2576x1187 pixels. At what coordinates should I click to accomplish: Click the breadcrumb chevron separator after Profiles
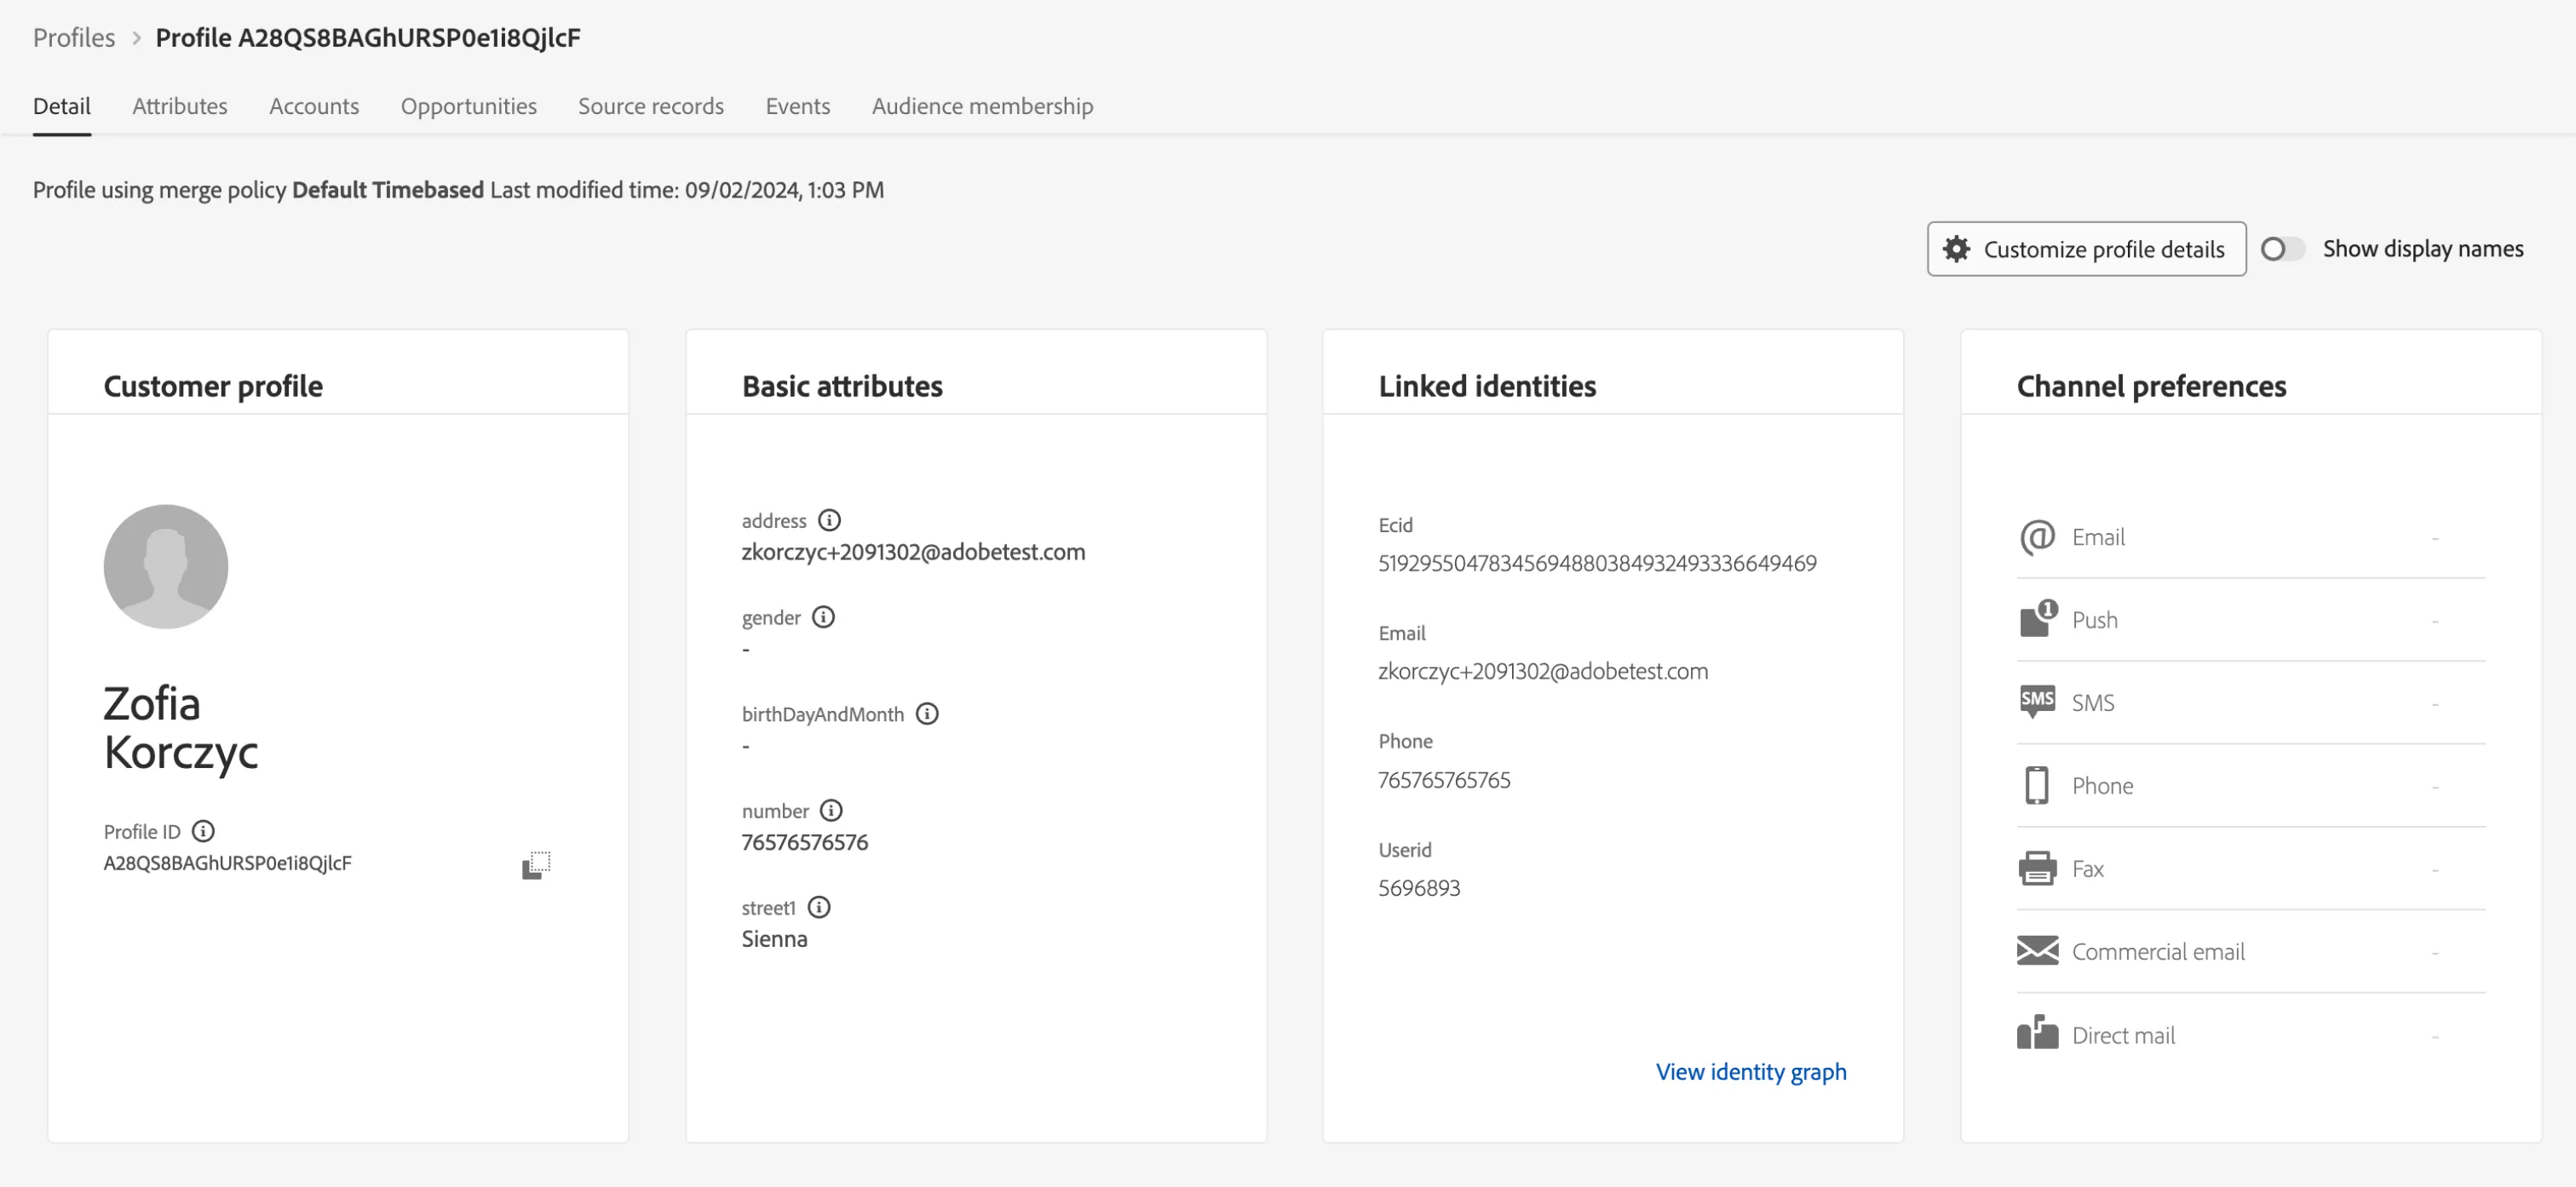pos(136,38)
